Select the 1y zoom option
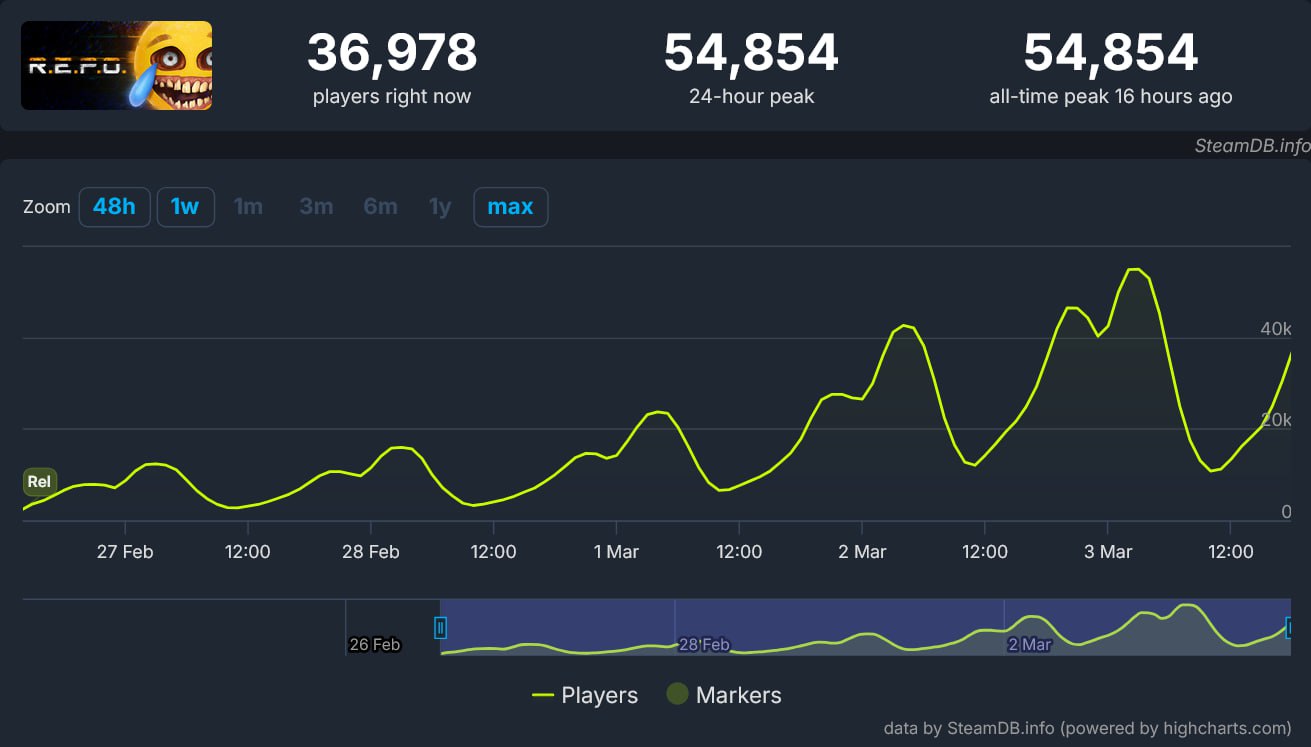This screenshot has width=1311, height=747. [x=440, y=207]
